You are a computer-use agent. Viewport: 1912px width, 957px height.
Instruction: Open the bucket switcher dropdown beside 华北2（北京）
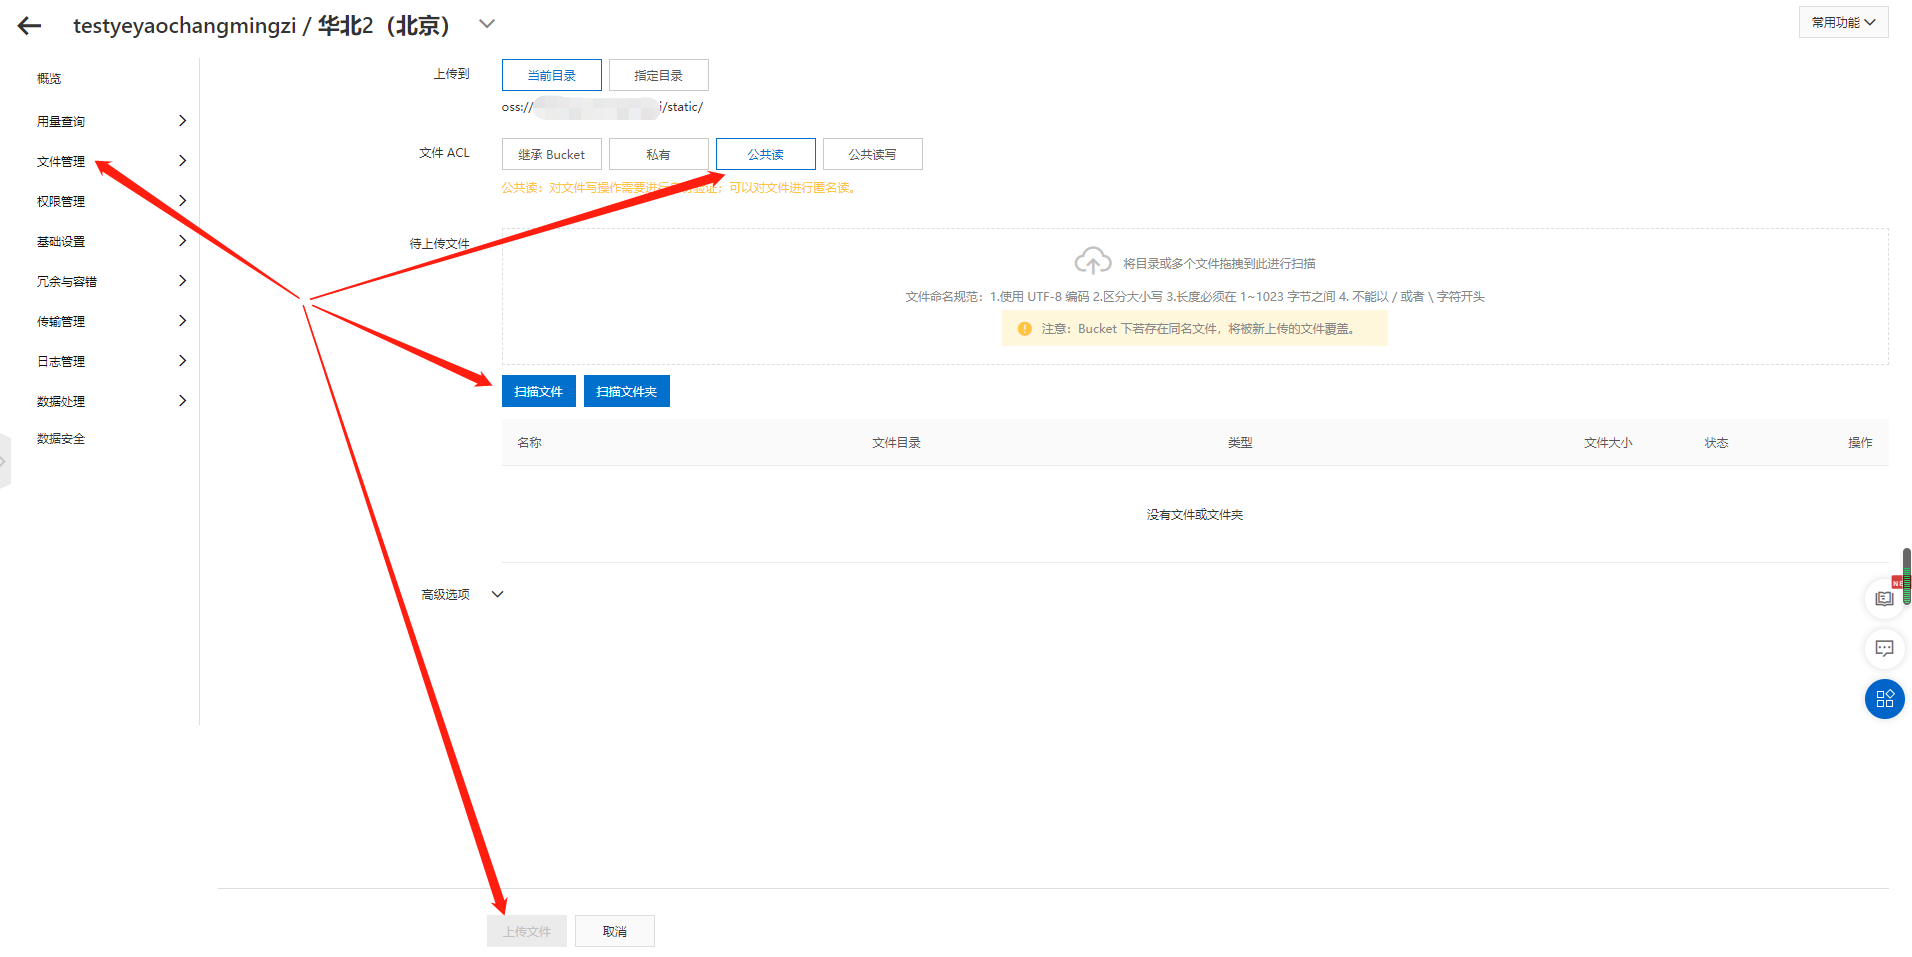[x=486, y=23]
